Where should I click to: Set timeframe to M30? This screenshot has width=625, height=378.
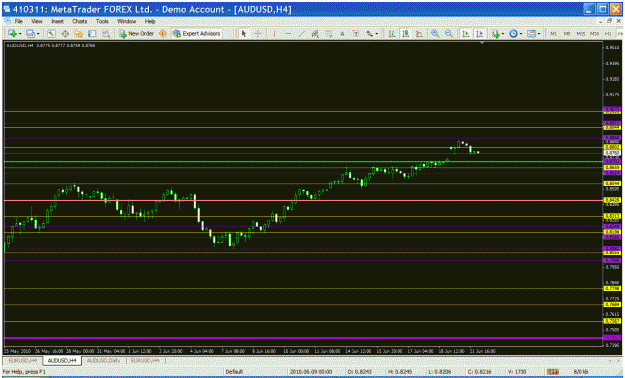tap(594, 34)
